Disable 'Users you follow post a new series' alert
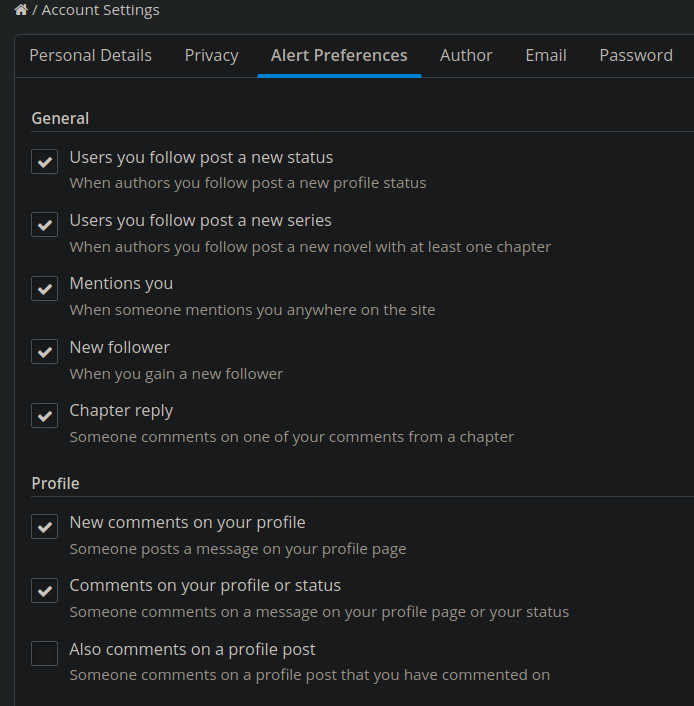 point(45,224)
